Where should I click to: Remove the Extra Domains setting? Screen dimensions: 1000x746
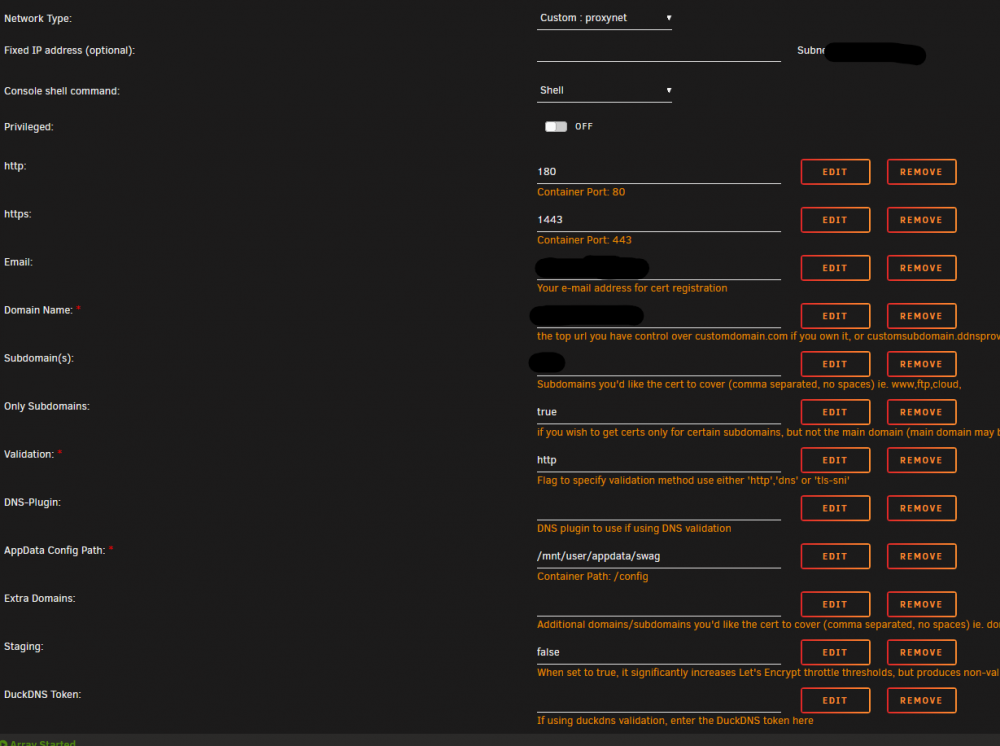(x=921, y=604)
